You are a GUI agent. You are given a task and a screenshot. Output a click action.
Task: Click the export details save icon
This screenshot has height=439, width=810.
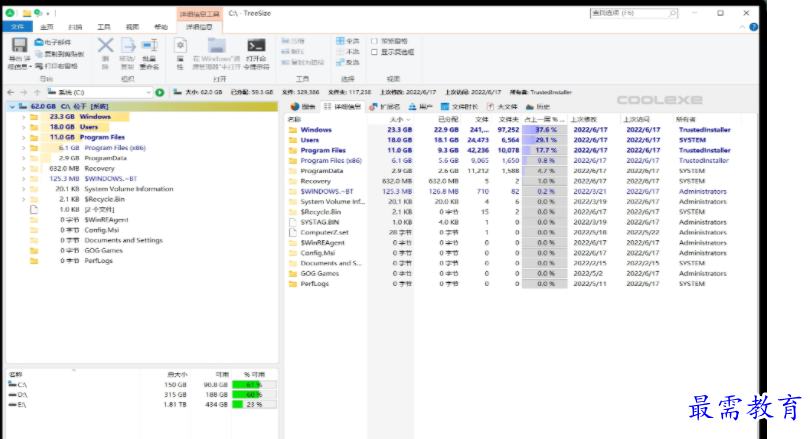click(x=19, y=46)
